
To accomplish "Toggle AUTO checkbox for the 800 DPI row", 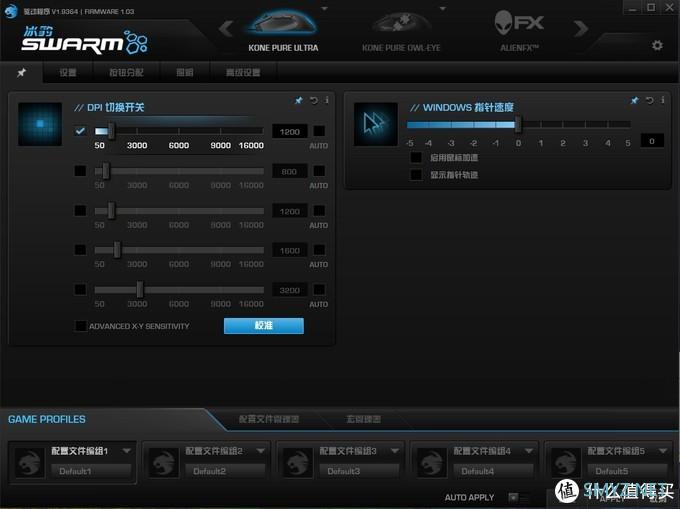I will [x=319, y=171].
